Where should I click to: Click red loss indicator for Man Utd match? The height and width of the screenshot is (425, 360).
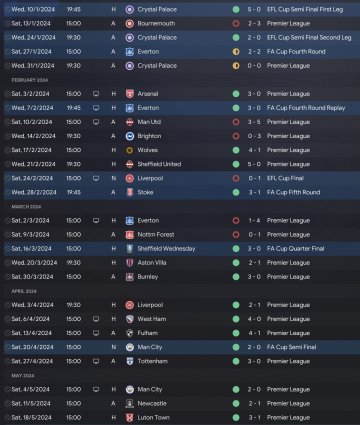click(x=236, y=122)
